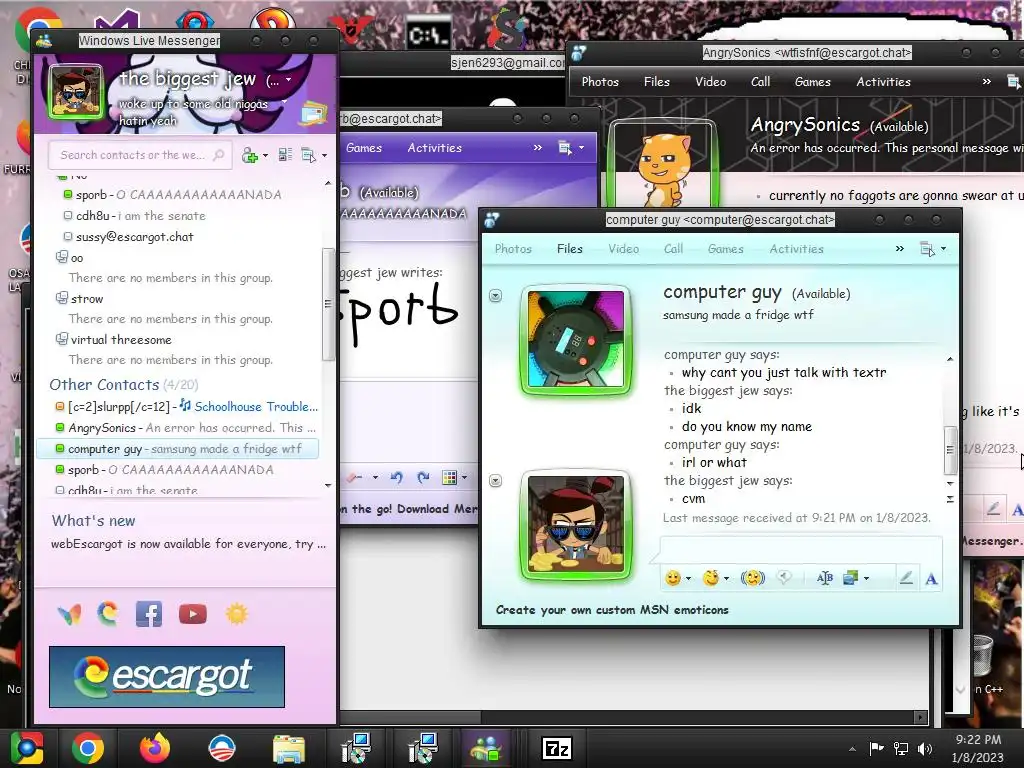
Task: Open the status dropdown beside the biggest jew name
Action: [x=288, y=80]
